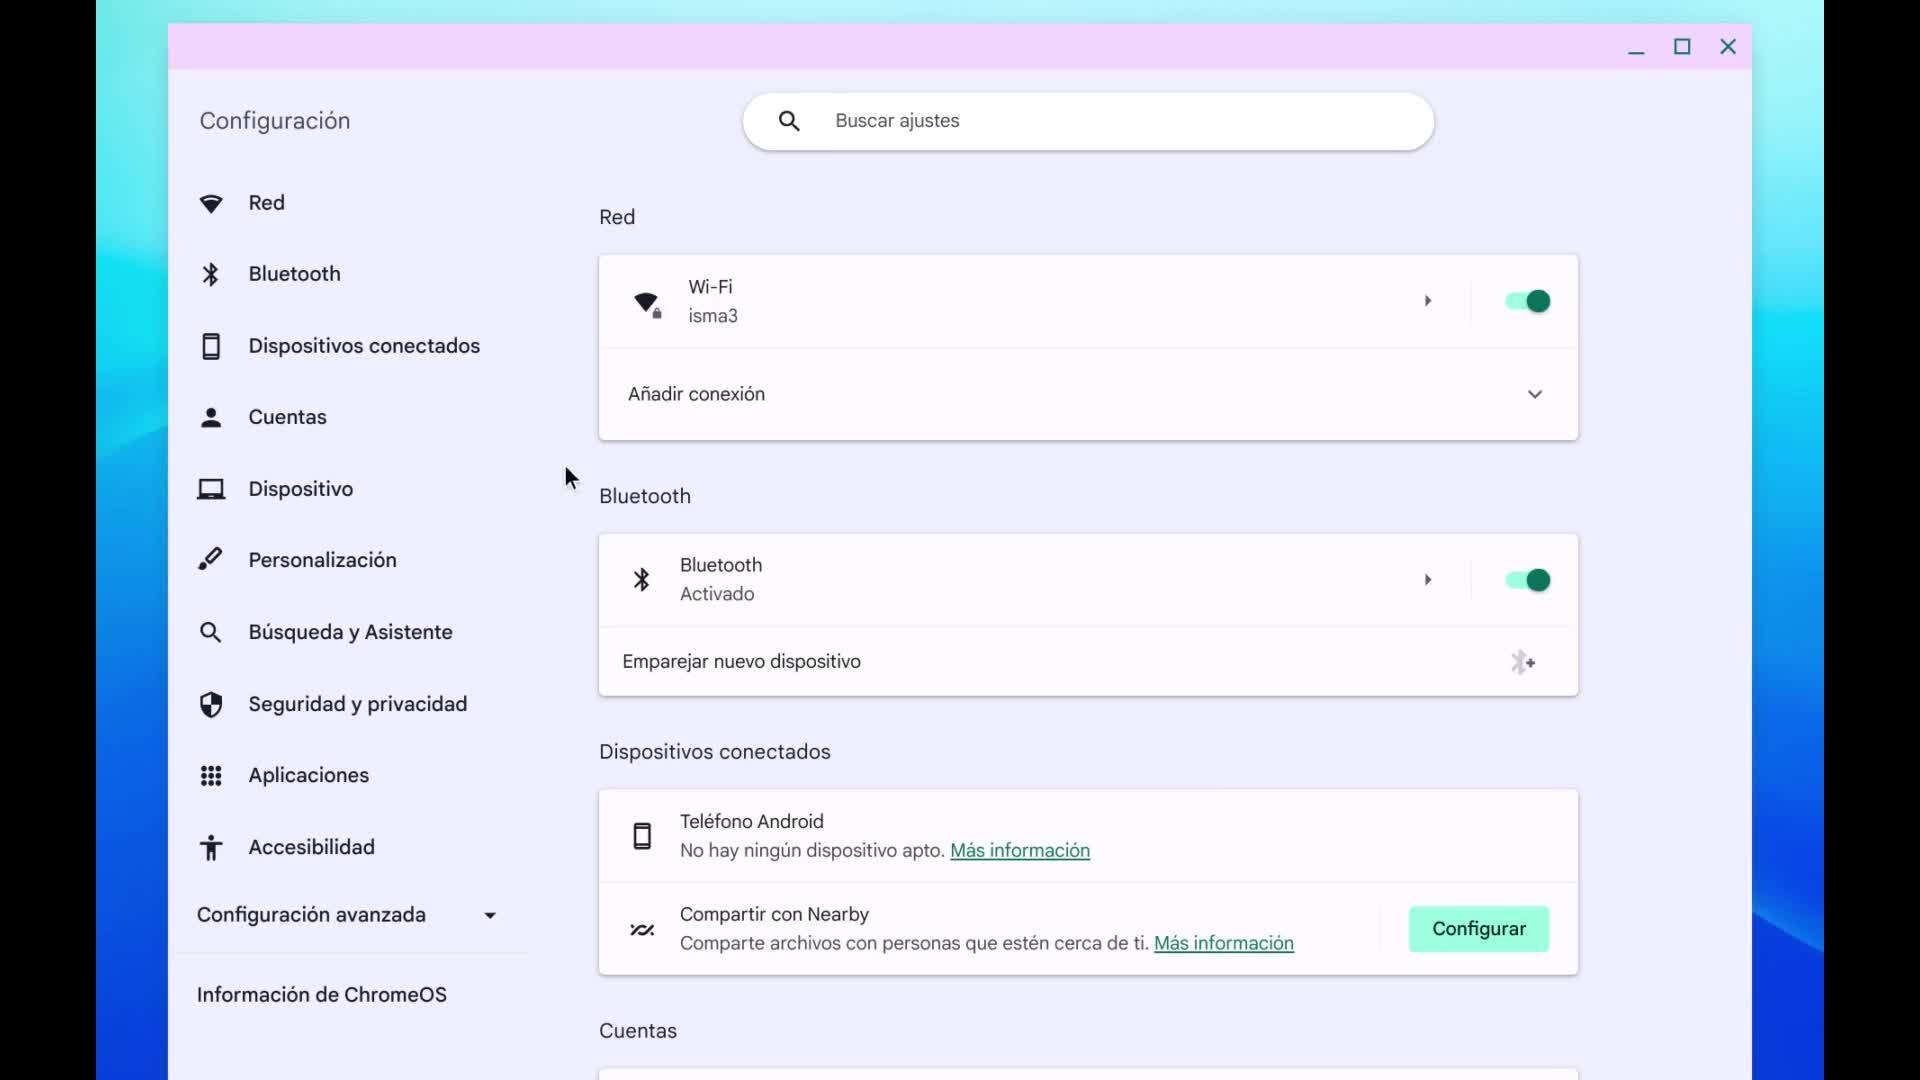The height and width of the screenshot is (1080, 1920).
Task: Open Dispositivos conectados sidebar item
Action: 364,346
